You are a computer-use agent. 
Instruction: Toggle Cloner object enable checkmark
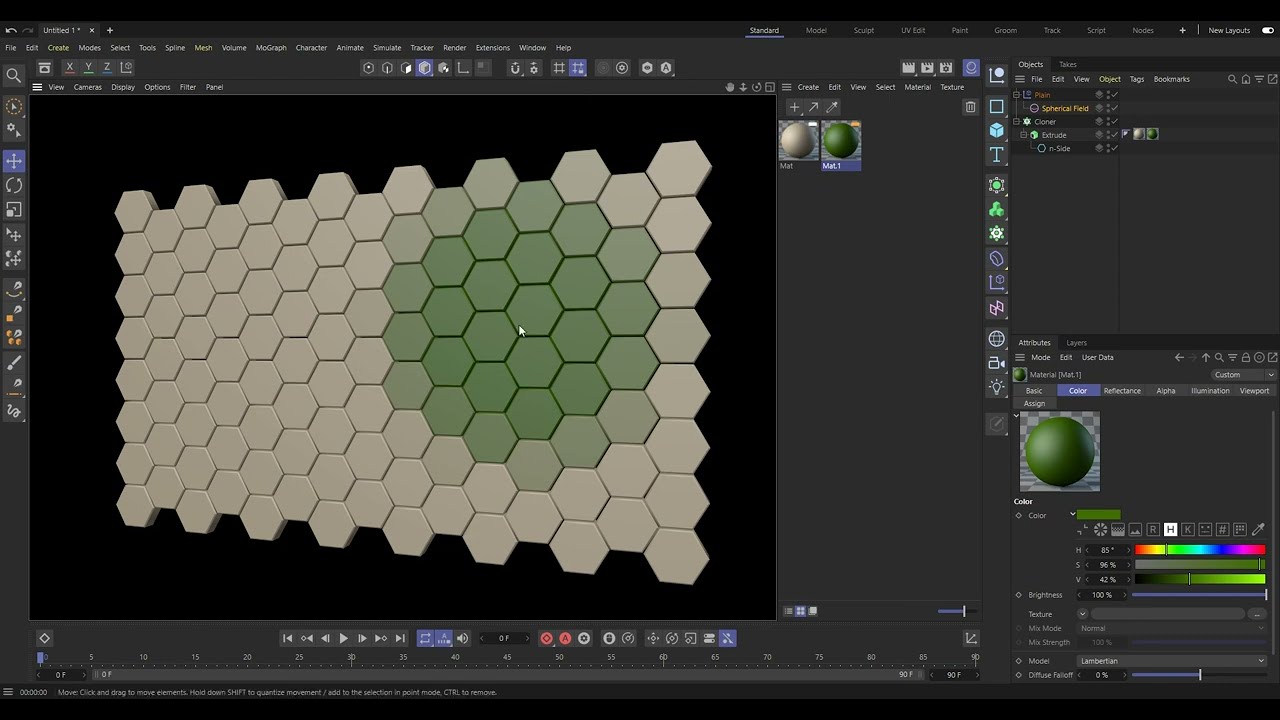pos(1113,121)
